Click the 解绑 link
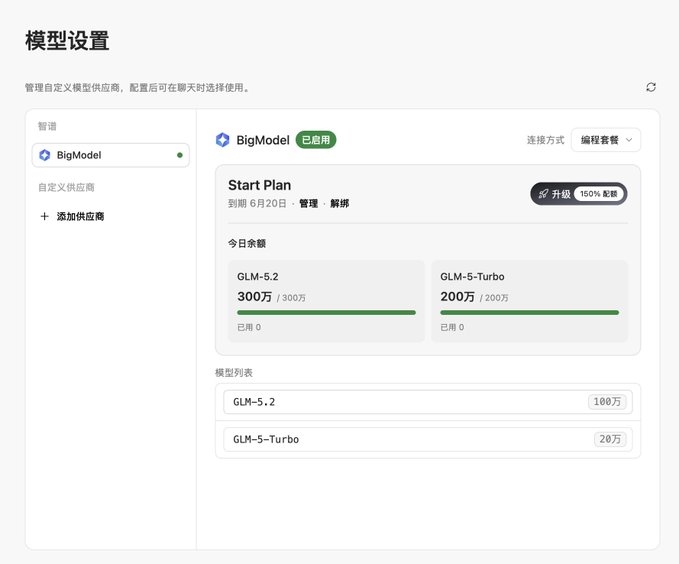The image size is (679, 564). pyautogui.click(x=340, y=204)
